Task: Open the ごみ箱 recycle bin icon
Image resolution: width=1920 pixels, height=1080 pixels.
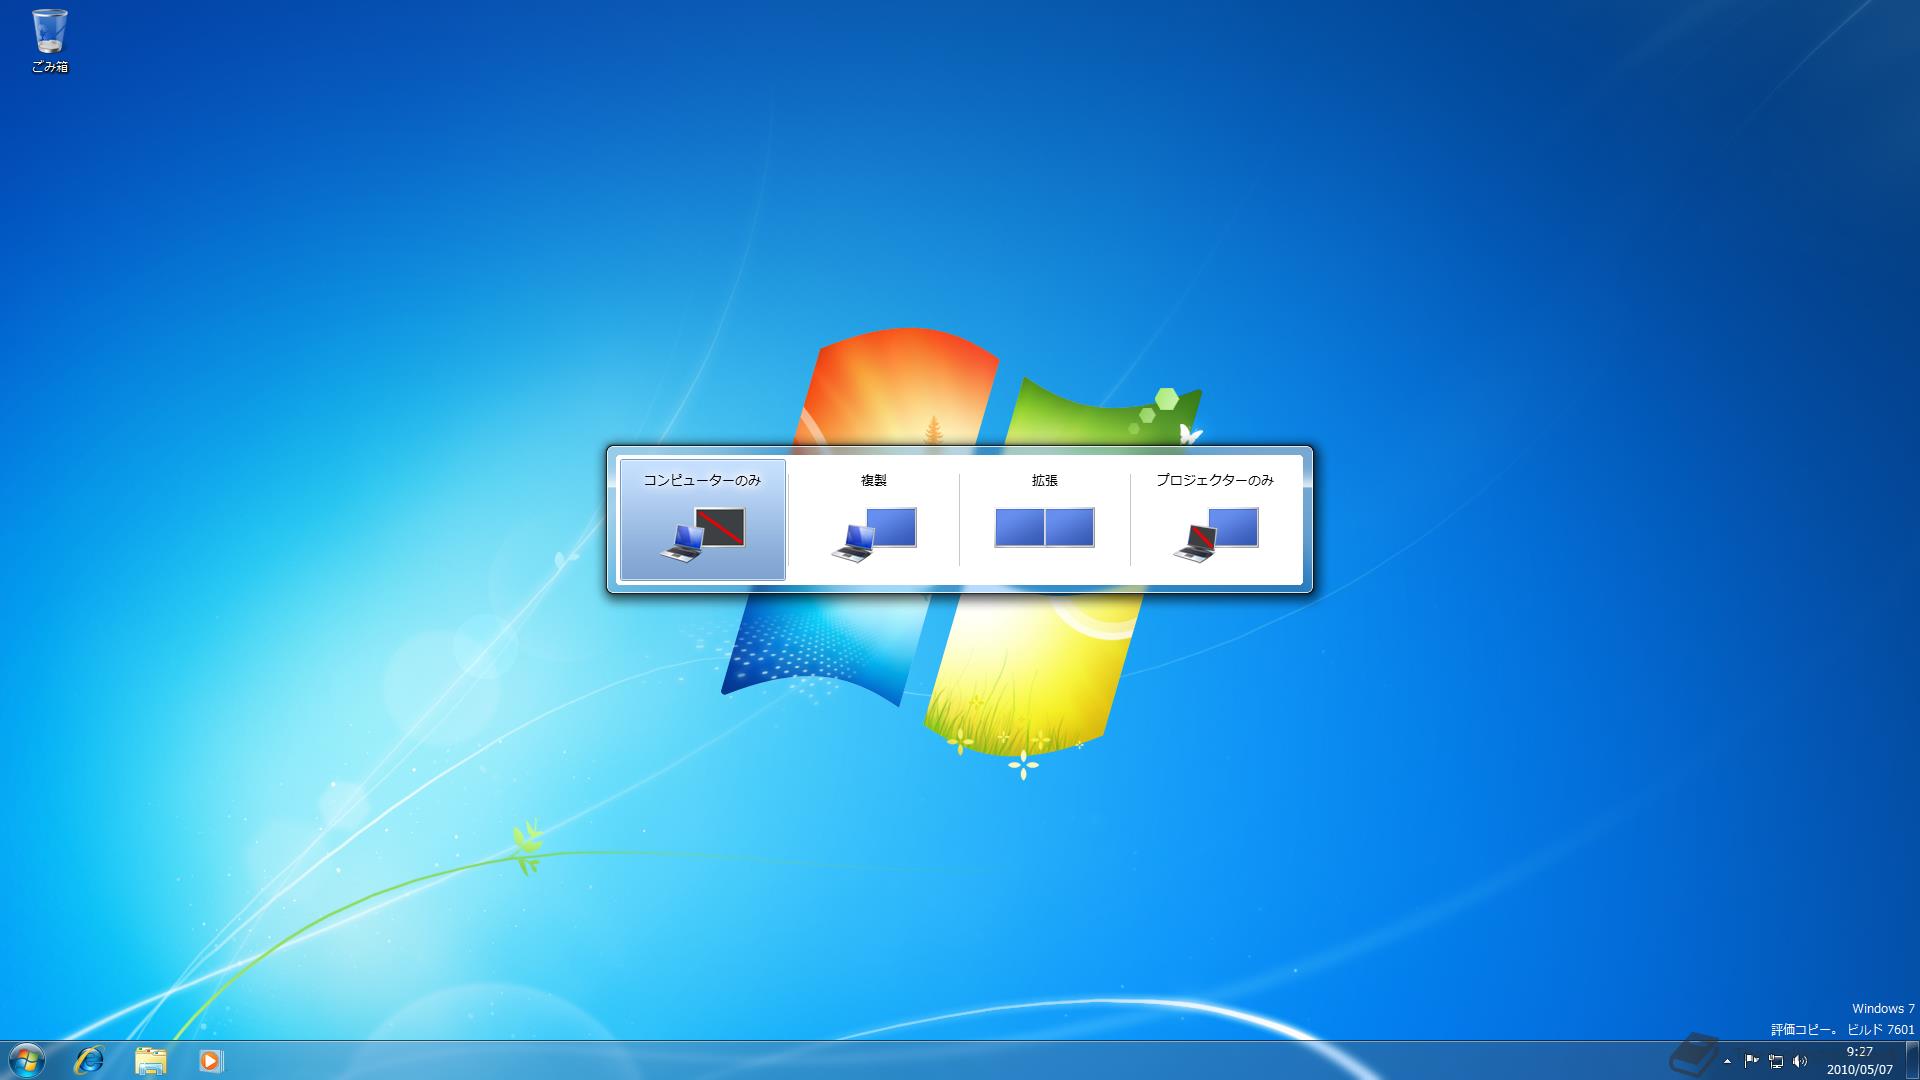Action: [x=50, y=41]
